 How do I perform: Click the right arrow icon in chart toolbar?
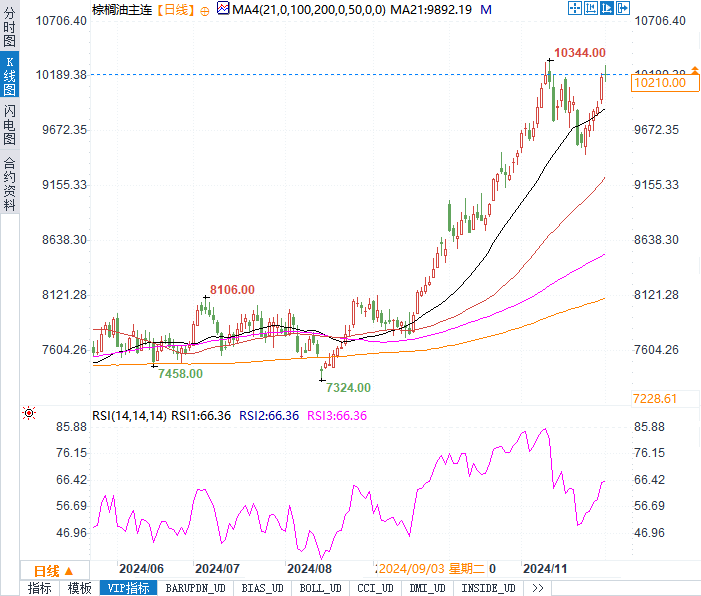click(608, 9)
